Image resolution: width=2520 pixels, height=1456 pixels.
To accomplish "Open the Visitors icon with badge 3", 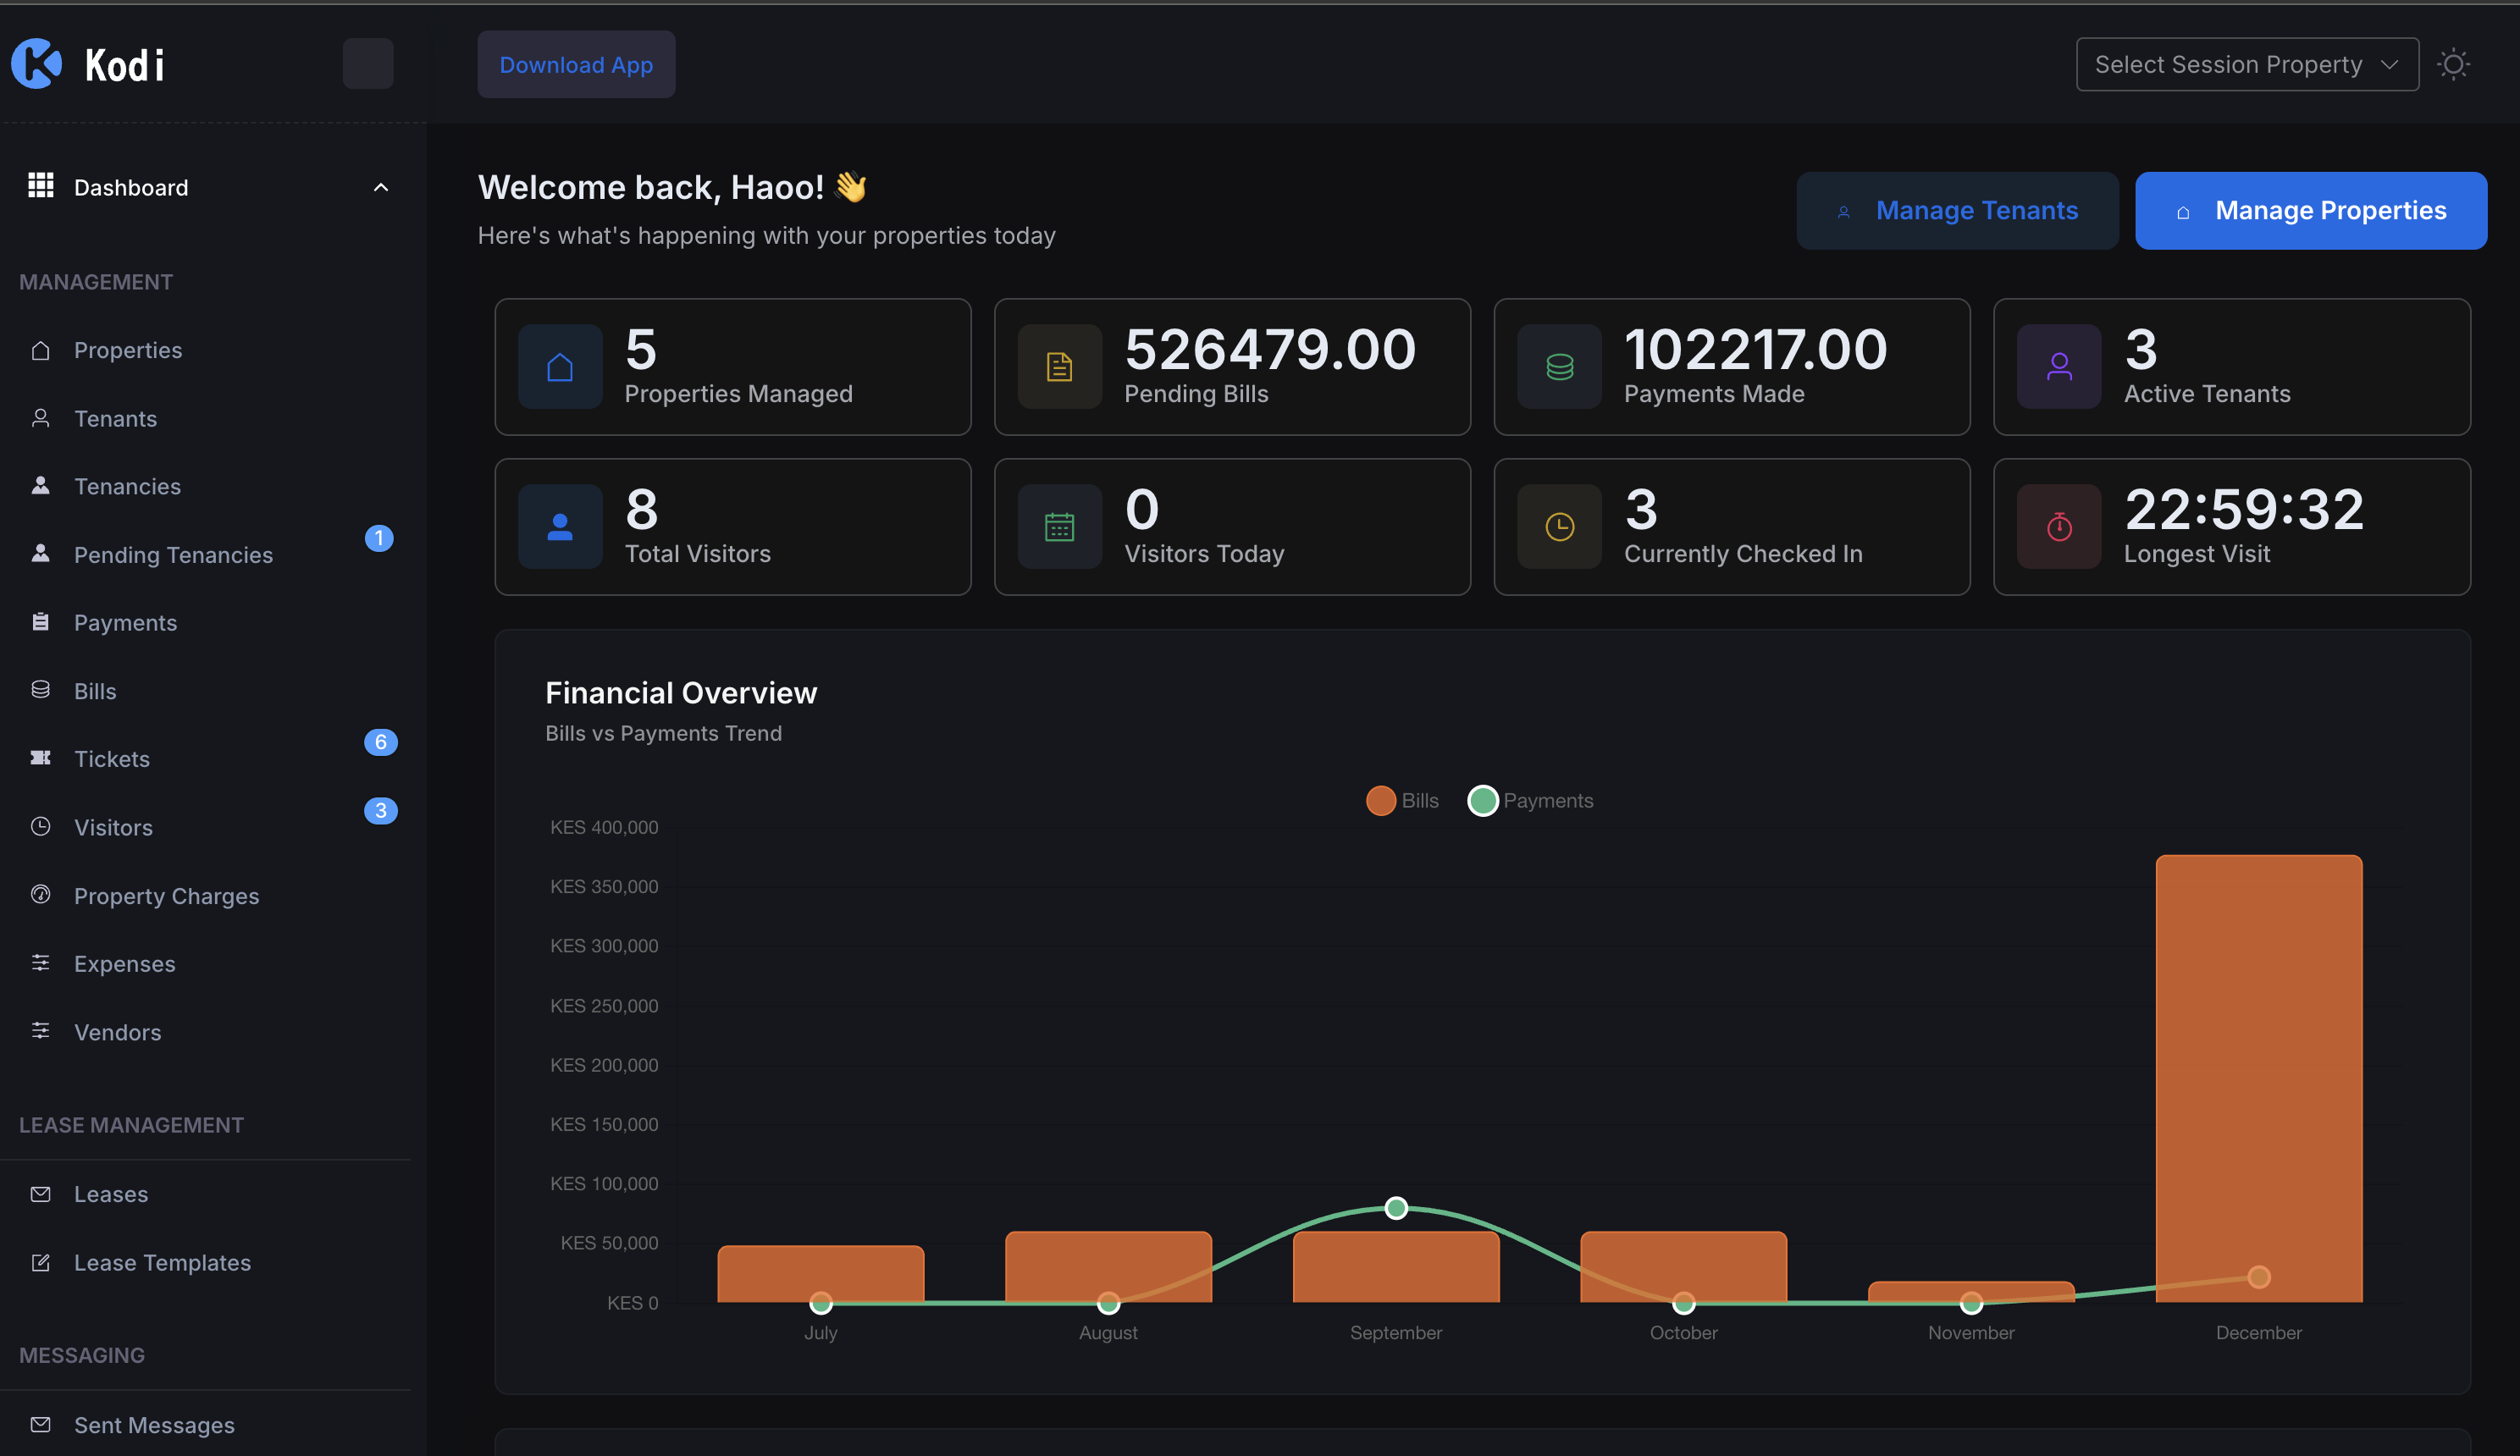I will point(41,827).
